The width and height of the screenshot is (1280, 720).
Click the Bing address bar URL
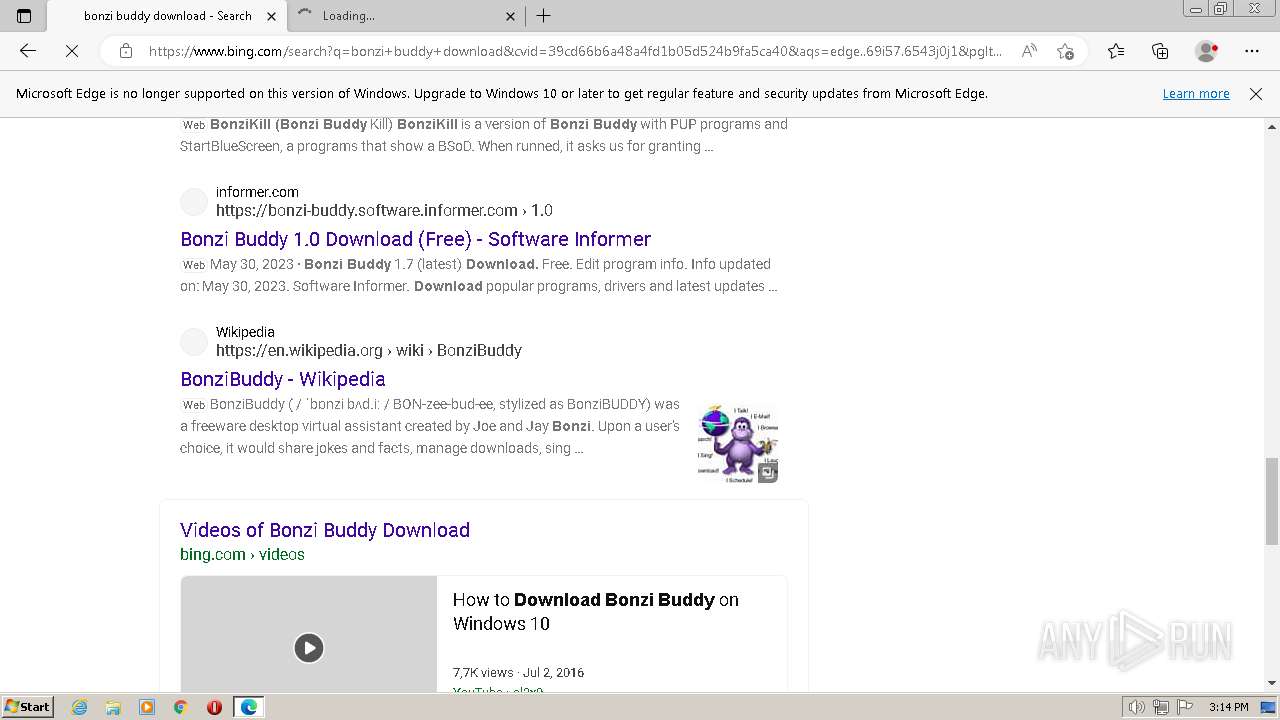[575, 51]
